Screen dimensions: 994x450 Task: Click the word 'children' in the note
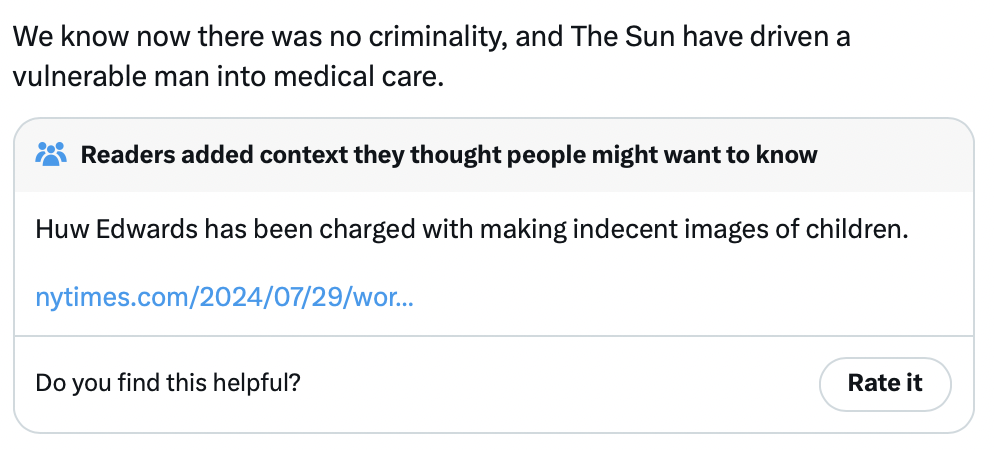click(x=861, y=229)
